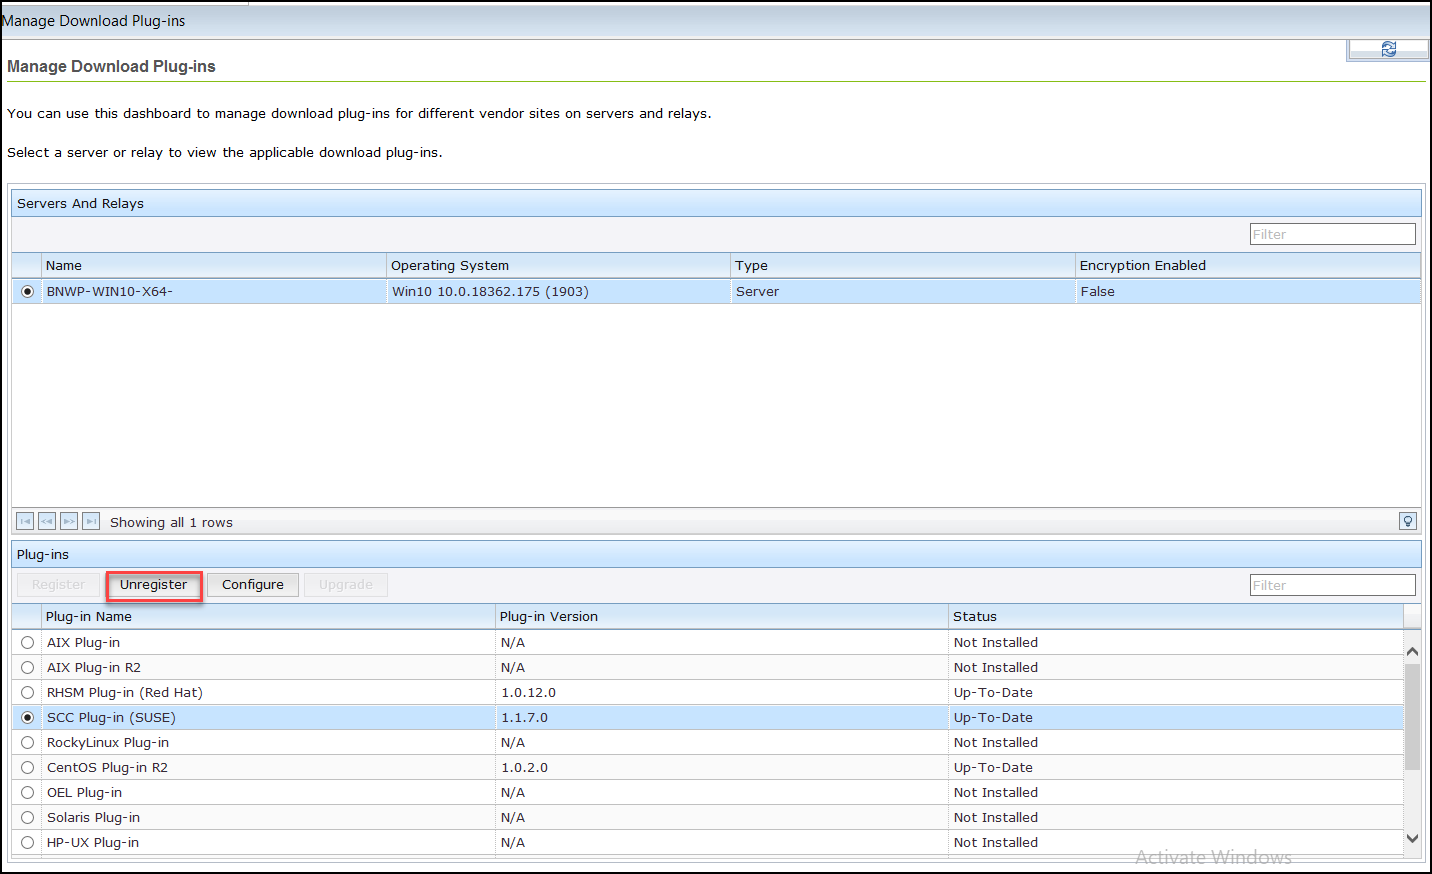Click the scrollbar down arrow in Plug-ins list
1432x874 pixels.
(1412, 839)
